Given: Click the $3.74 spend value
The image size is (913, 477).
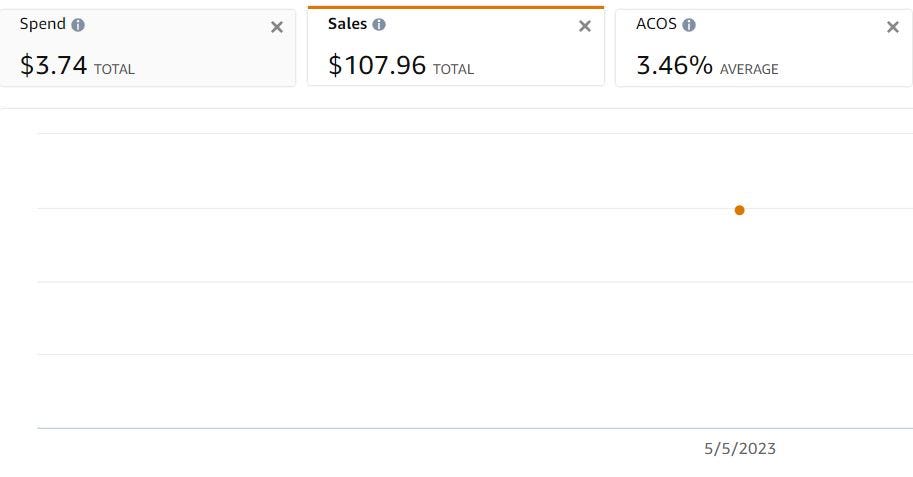Looking at the screenshot, I should 53,65.
